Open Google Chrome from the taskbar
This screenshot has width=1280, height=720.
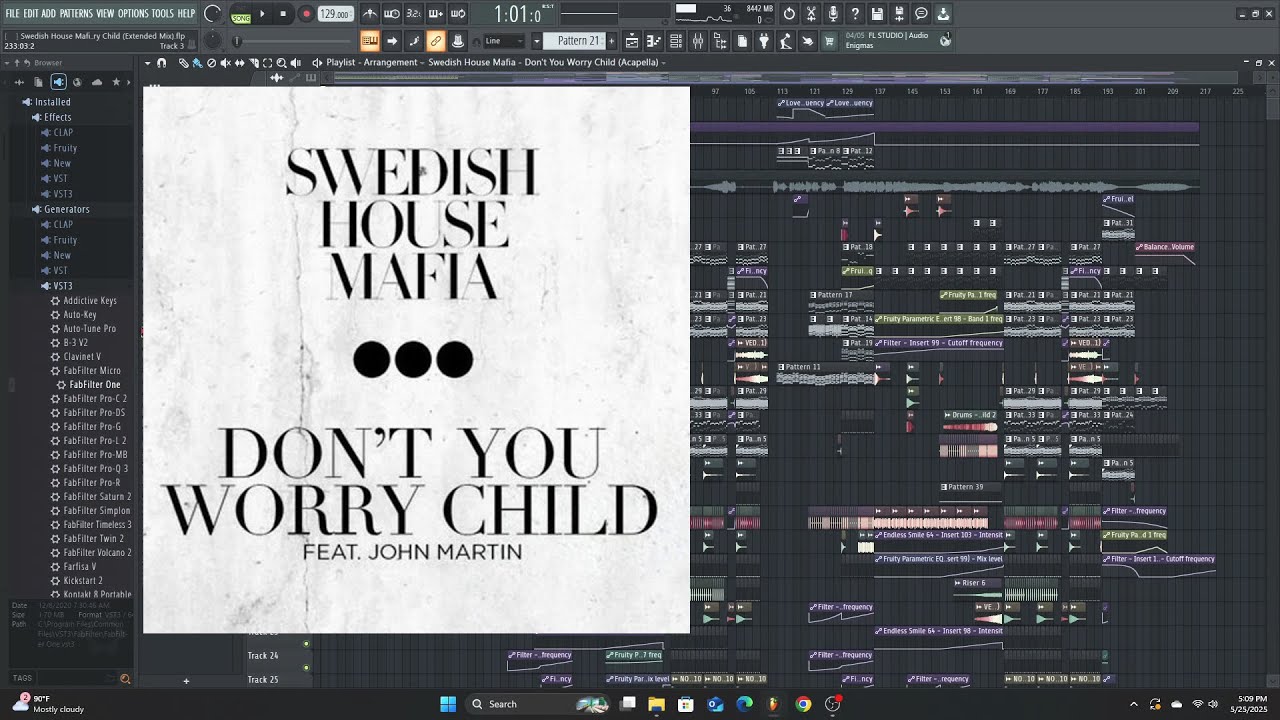(803, 704)
